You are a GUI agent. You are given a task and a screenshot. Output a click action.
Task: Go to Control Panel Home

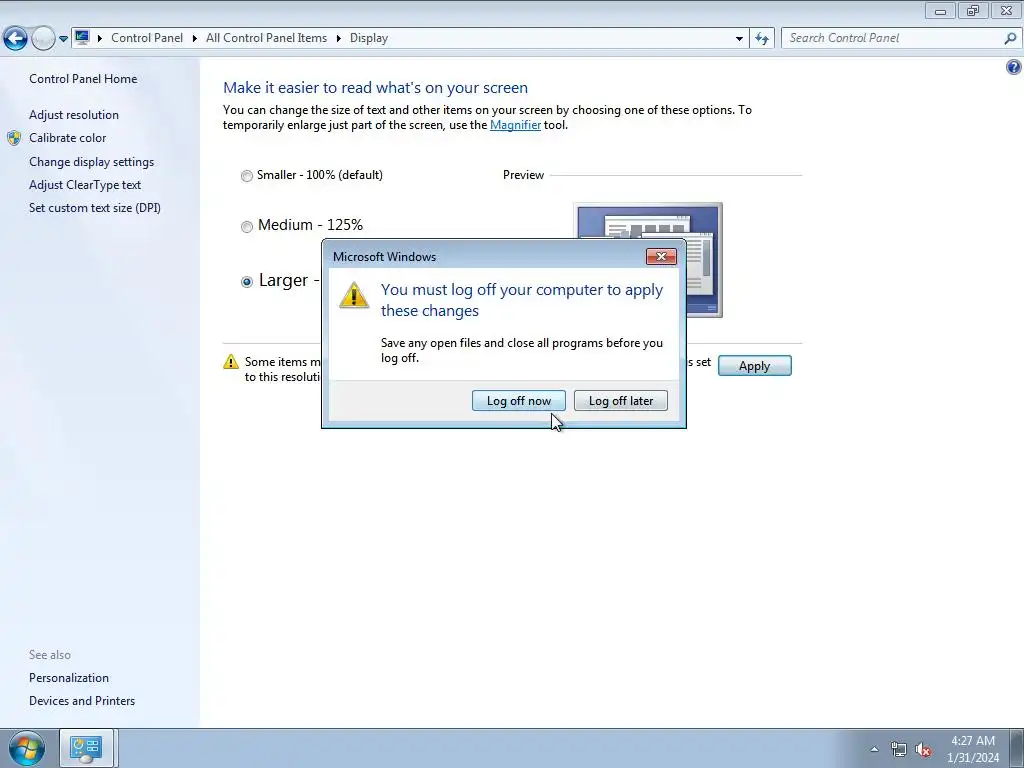[x=83, y=79]
